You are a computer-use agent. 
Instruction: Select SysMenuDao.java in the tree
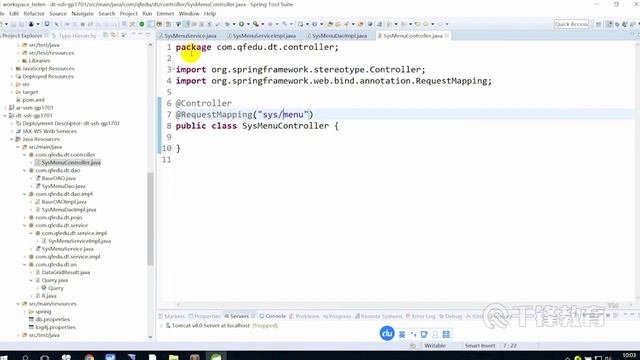pyautogui.click(x=63, y=186)
